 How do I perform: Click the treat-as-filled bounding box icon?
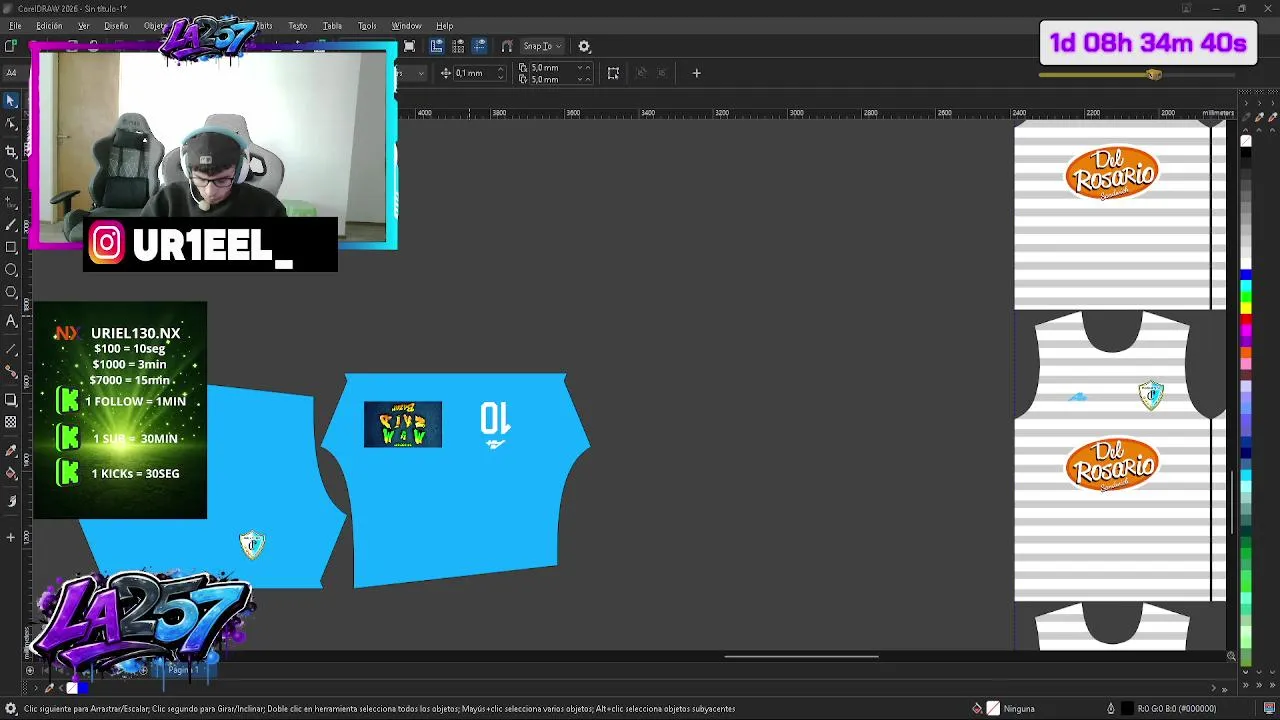click(x=613, y=73)
